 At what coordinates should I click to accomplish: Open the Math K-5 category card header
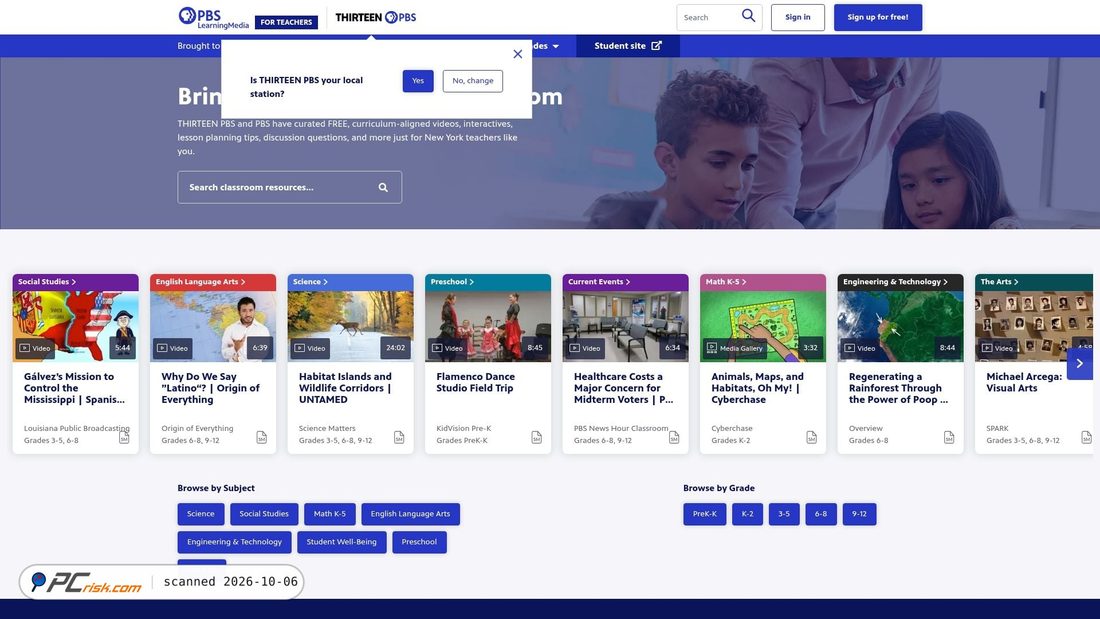tap(763, 282)
